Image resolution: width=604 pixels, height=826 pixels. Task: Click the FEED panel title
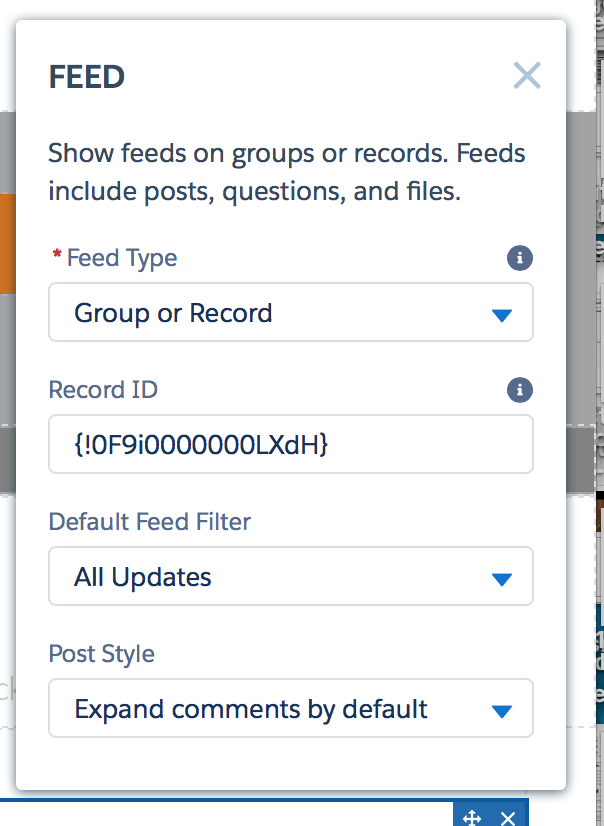87,77
